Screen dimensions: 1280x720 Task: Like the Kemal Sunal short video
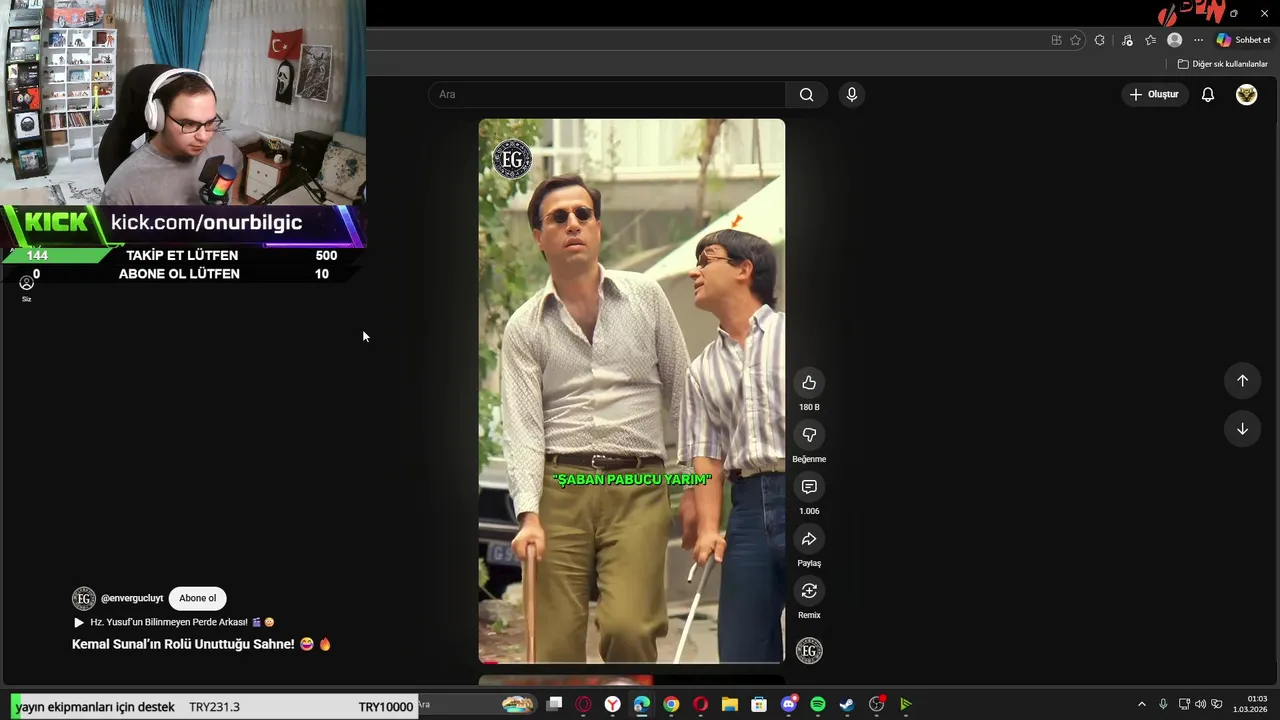tap(809, 383)
